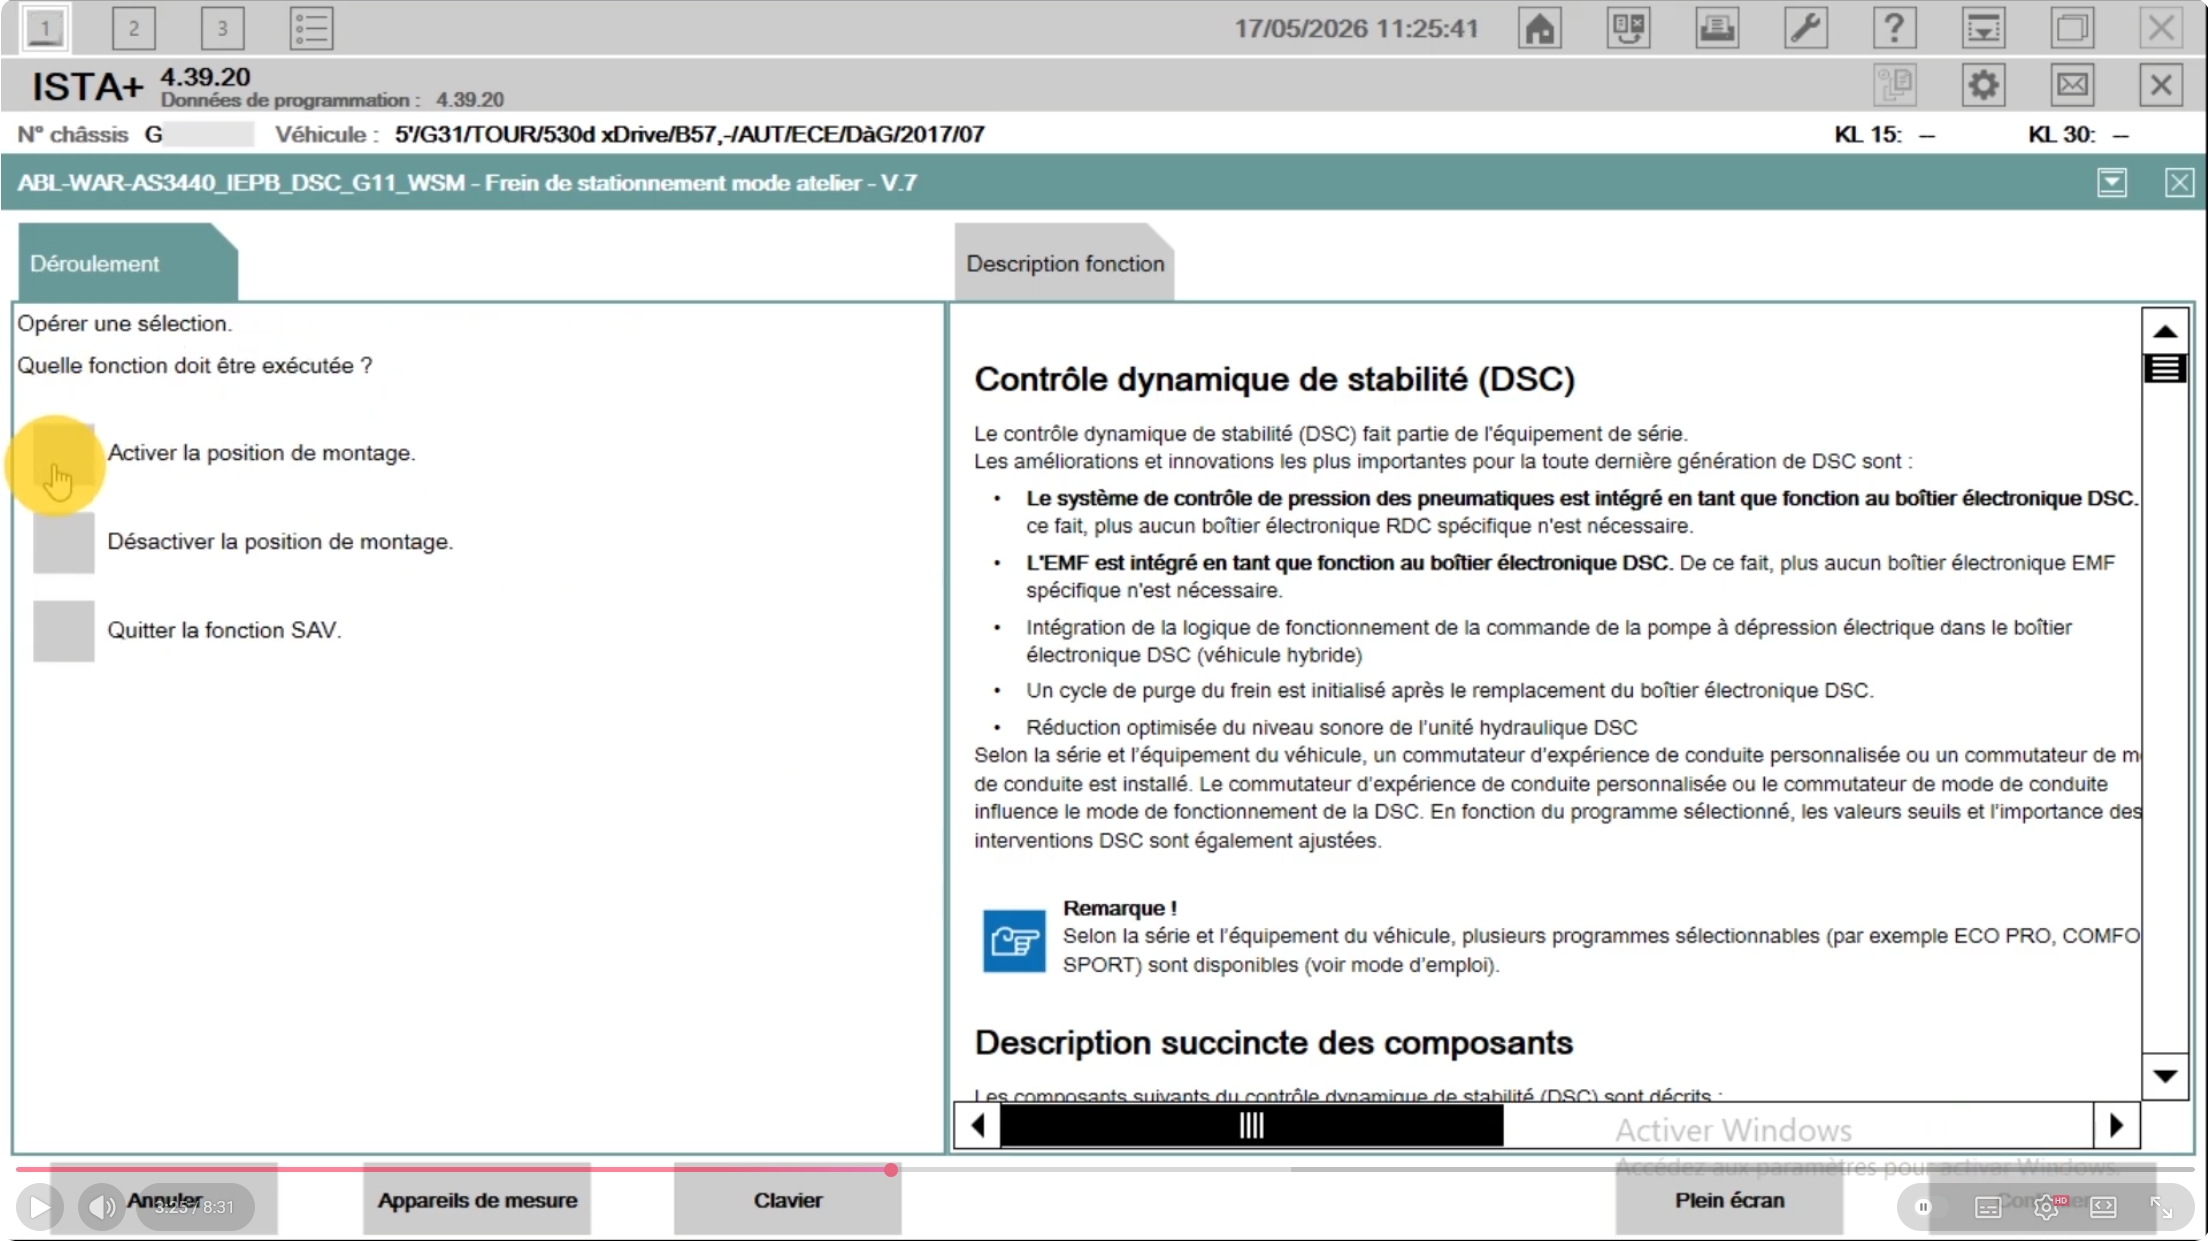This screenshot has width=2208, height=1241.
Task: Collapse the Frein de stationnement panel via dropdown arrow
Action: (2112, 183)
